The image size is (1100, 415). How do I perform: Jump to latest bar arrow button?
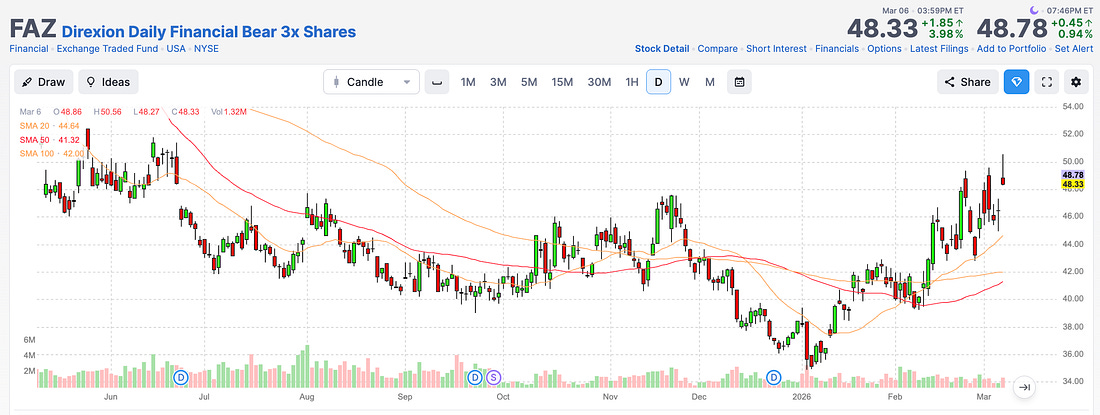(x=1024, y=387)
